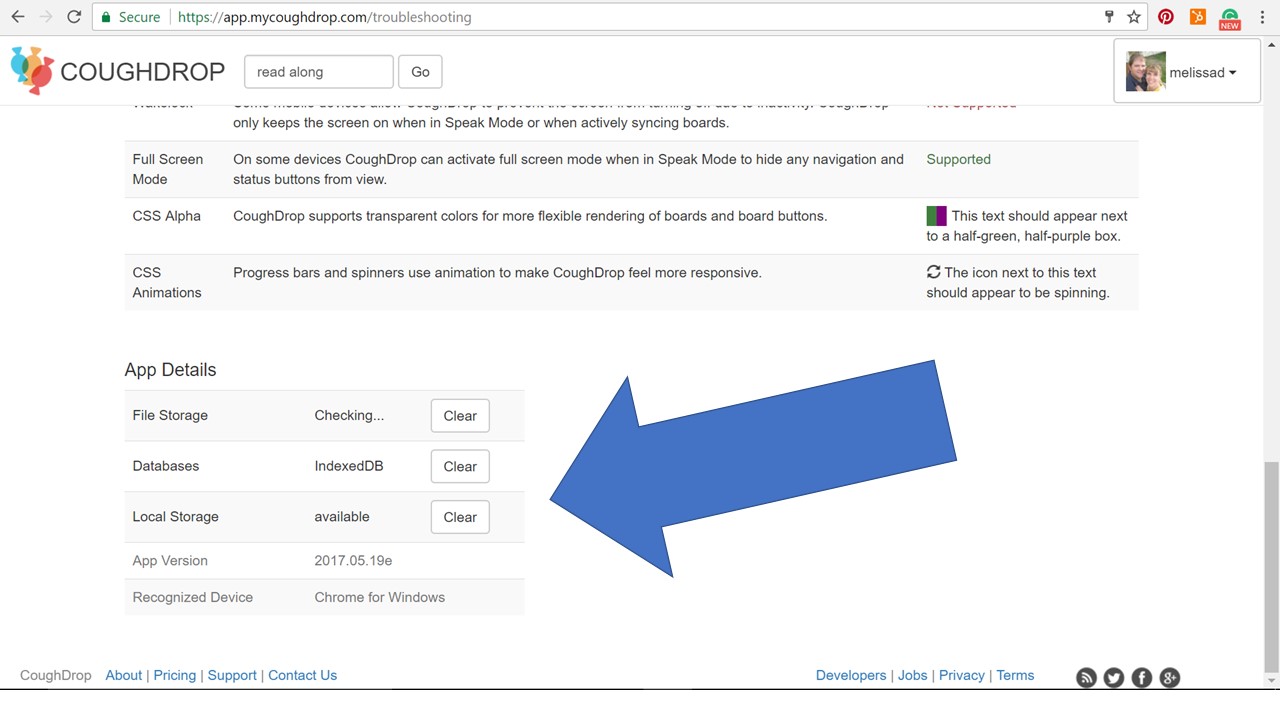This screenshot has height=720, width=1280.
Task: Open the Contact Us footer link
Action: (302, 675)
